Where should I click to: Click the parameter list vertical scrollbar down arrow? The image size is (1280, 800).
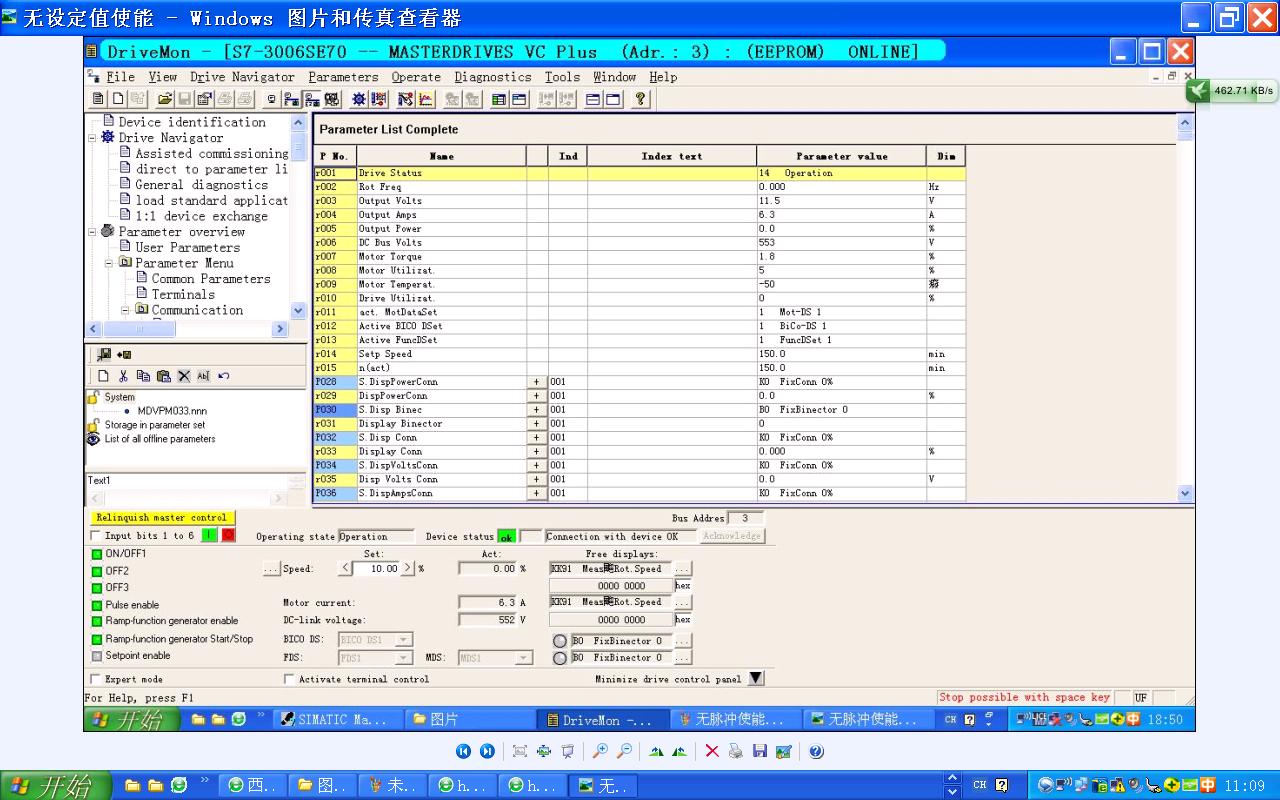click(1186, 493)
